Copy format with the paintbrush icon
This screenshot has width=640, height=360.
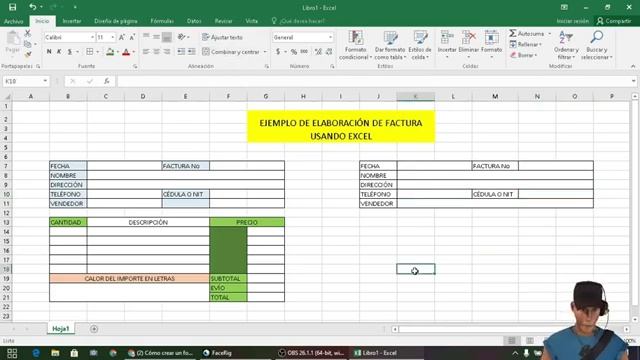28,54
